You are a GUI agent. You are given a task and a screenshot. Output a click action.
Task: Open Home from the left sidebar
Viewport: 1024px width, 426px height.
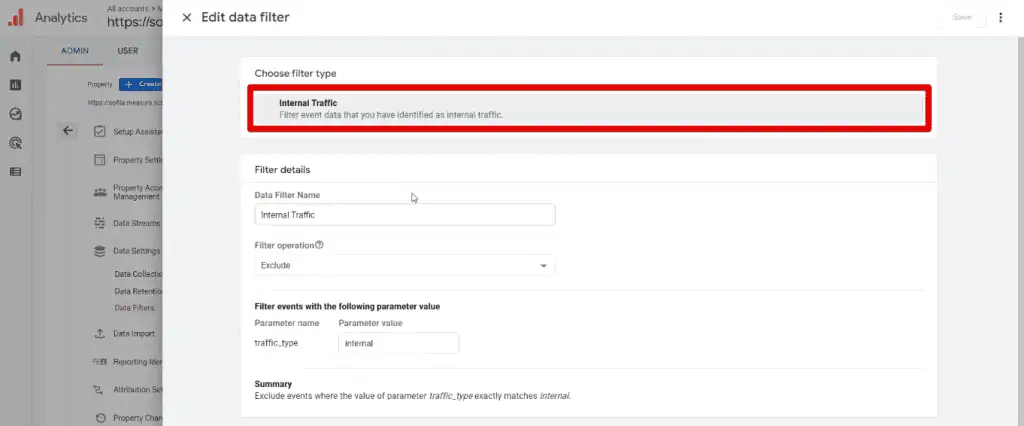[x=16, y=56]
